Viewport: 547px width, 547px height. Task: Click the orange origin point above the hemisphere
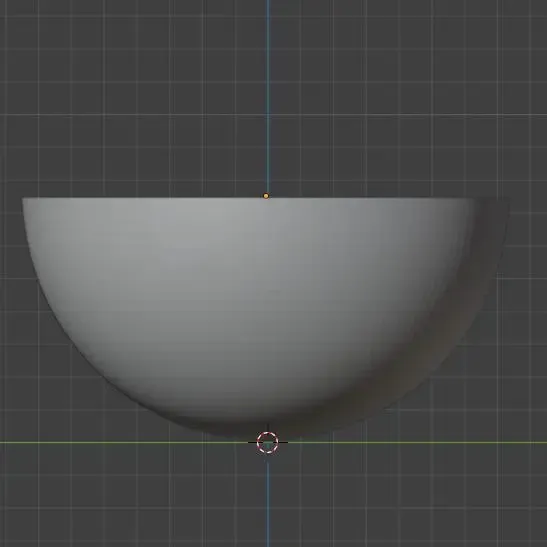click(x=266, y=196)
